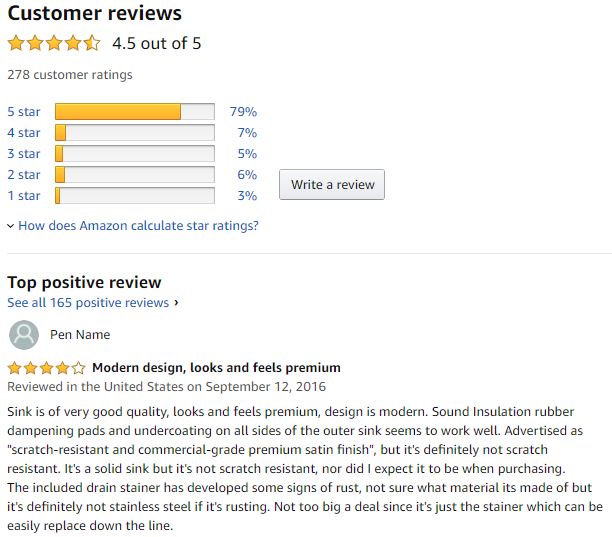
Task: Filter reviews by 2 star link
Action: point(24,175)
